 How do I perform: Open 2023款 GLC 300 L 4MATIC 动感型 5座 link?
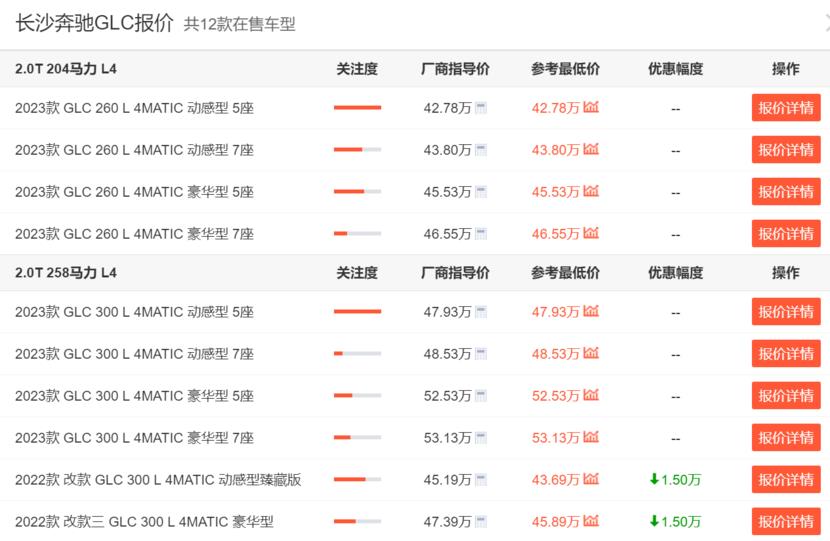point(134,312)
